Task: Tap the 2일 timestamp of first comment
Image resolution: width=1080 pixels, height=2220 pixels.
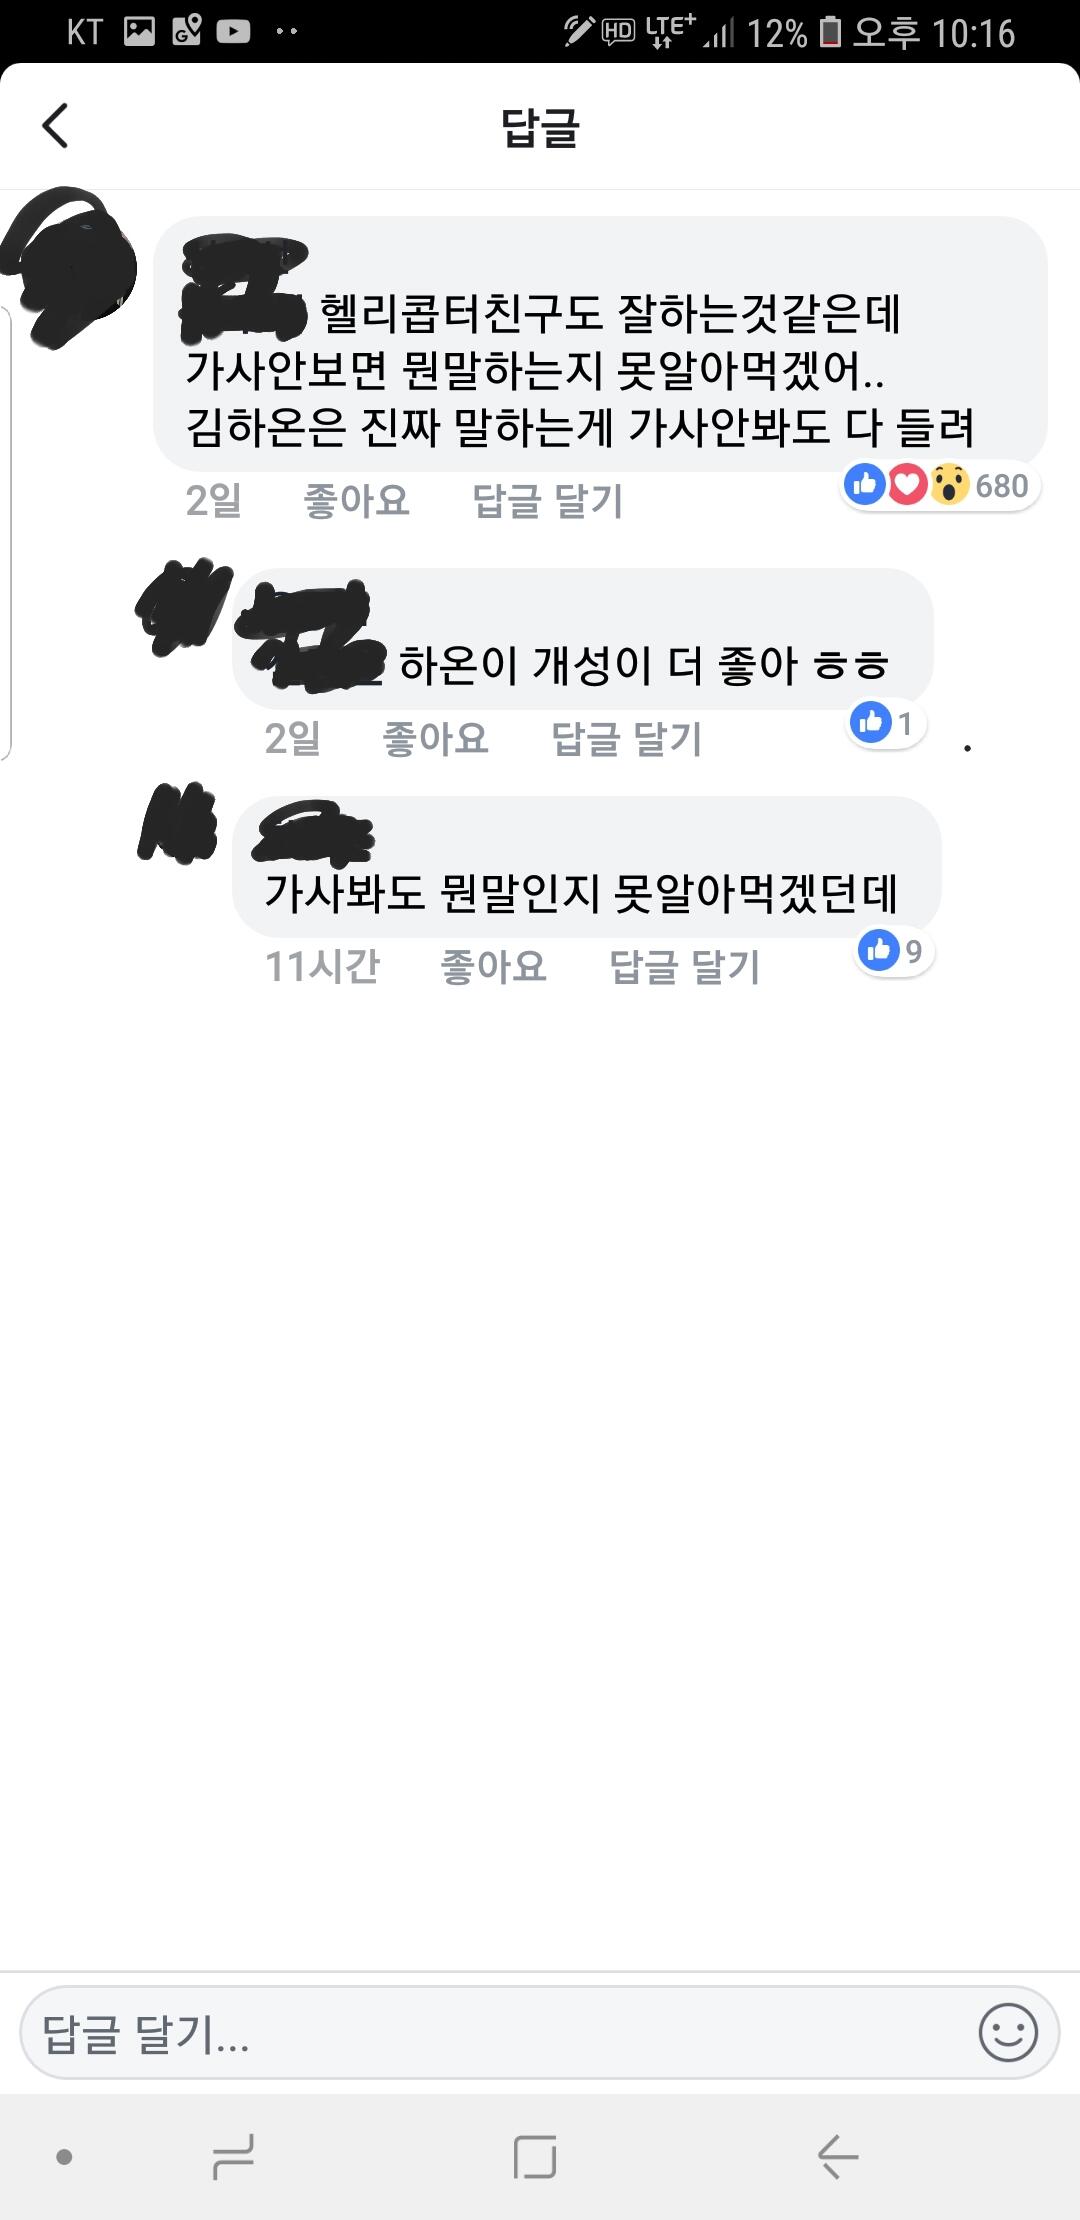Action: click(x=214, y=500)
